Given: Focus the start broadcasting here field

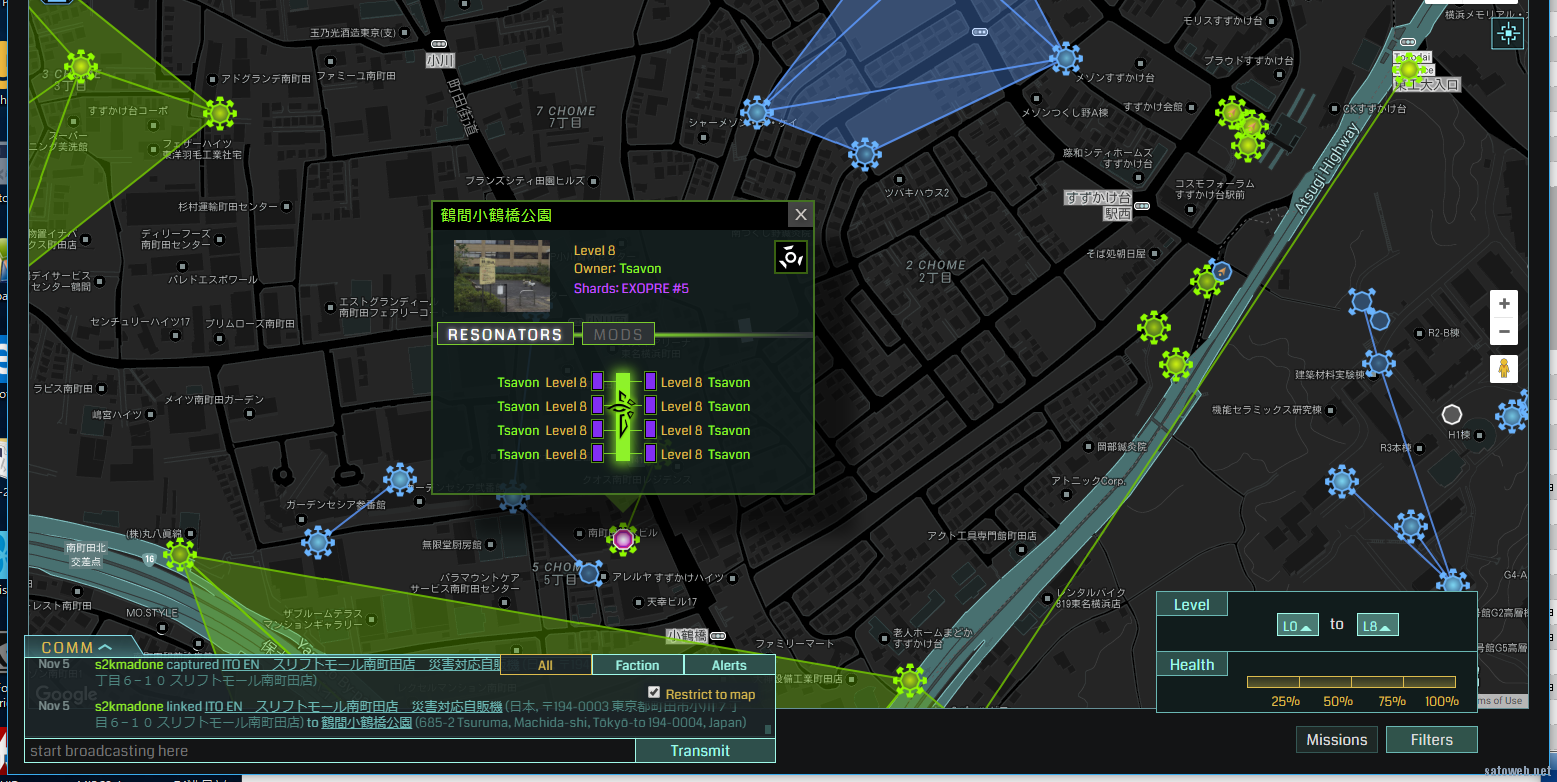Looking at the screenshot, I should (x=330, y=751).
